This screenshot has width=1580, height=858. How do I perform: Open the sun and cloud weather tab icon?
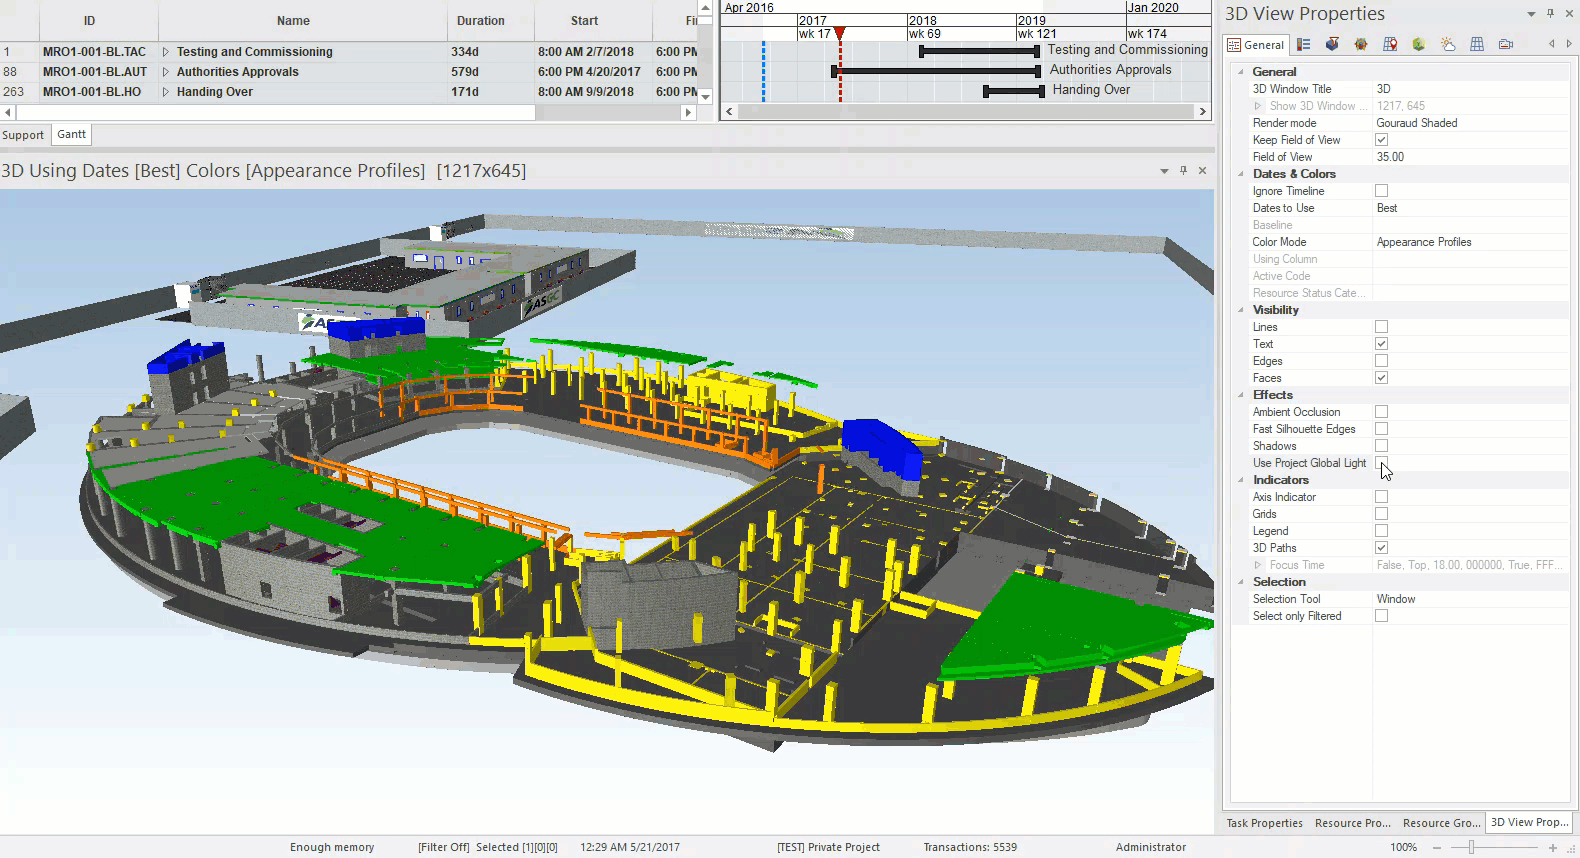(x=1448, y=45)
